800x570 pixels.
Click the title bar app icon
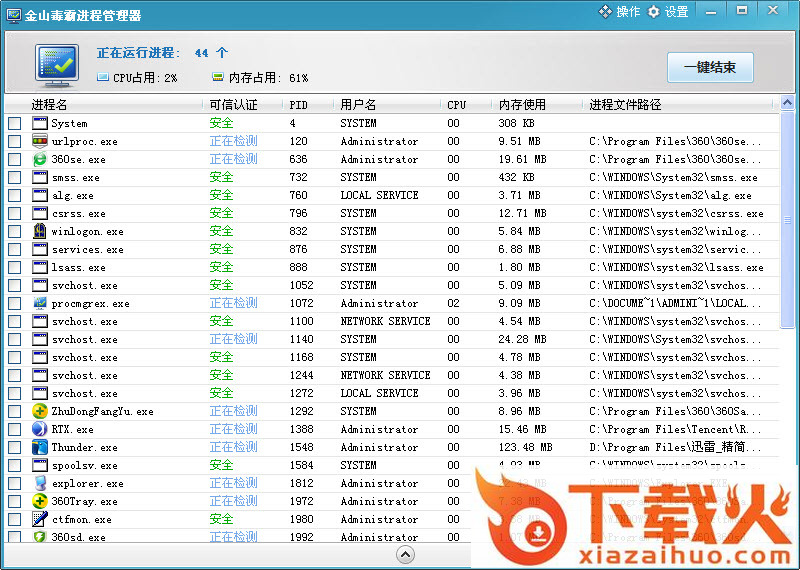(14, 15)
